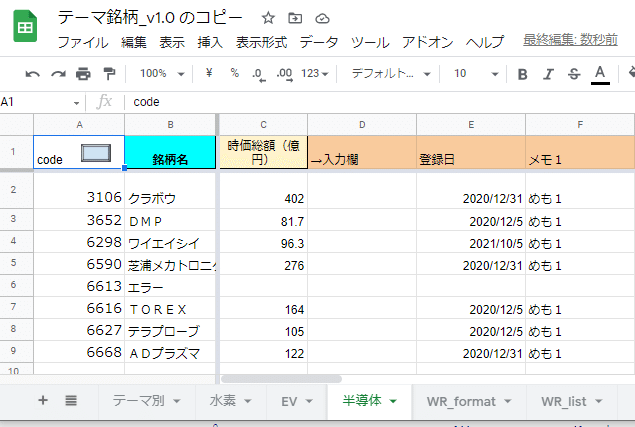Open the テーマ別 tab options arrow
Screen dimensions: 635x427
177,401
